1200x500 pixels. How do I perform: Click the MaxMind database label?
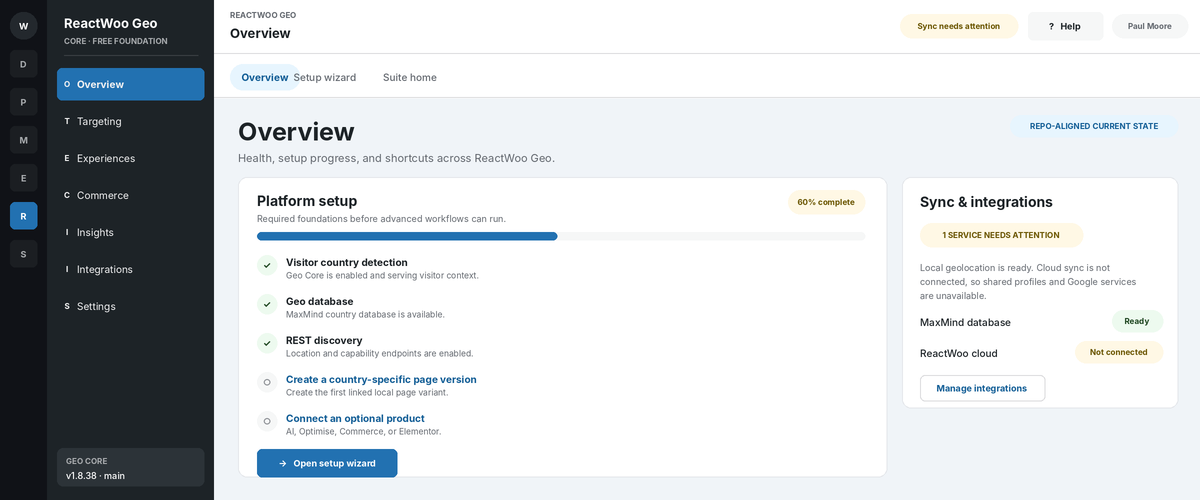[x=965, y=322]
